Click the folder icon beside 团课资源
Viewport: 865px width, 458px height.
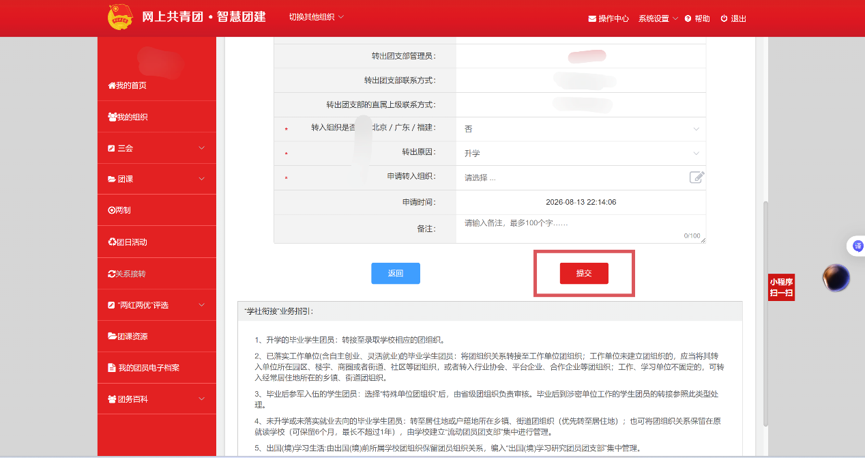[112, 336]
